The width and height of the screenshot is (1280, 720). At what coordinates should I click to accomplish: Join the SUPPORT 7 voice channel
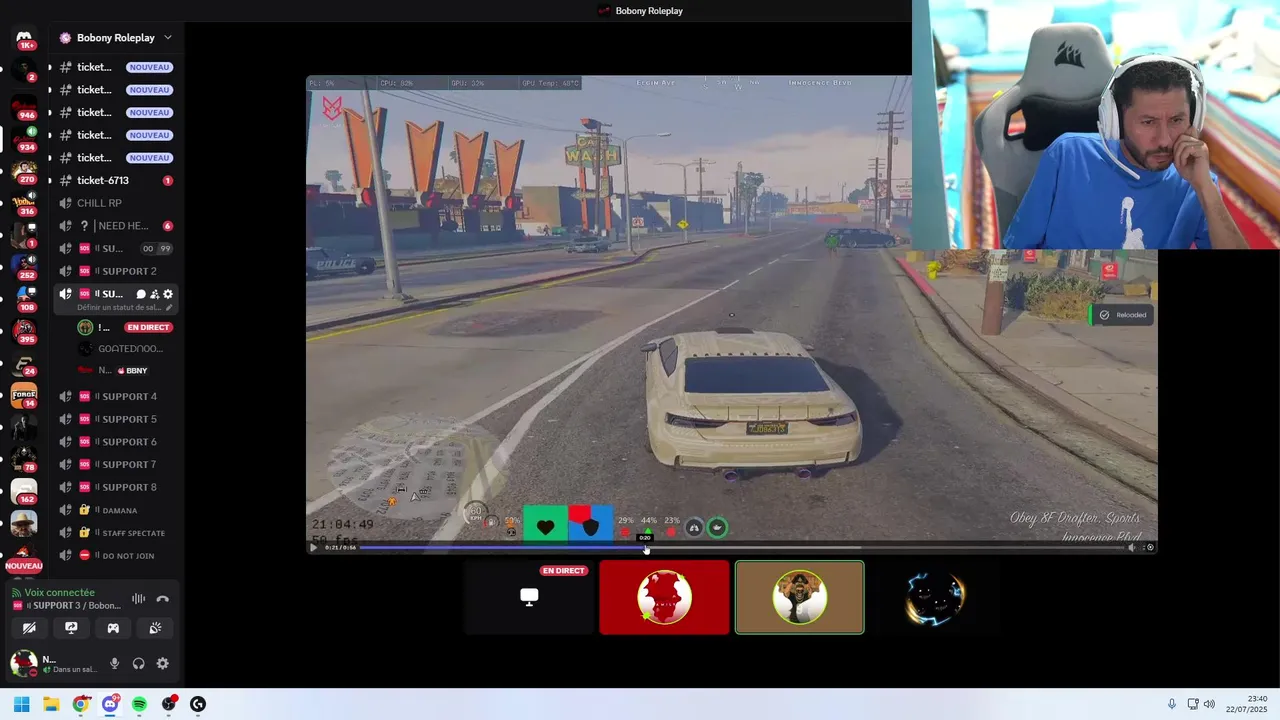tap(117, 464)
